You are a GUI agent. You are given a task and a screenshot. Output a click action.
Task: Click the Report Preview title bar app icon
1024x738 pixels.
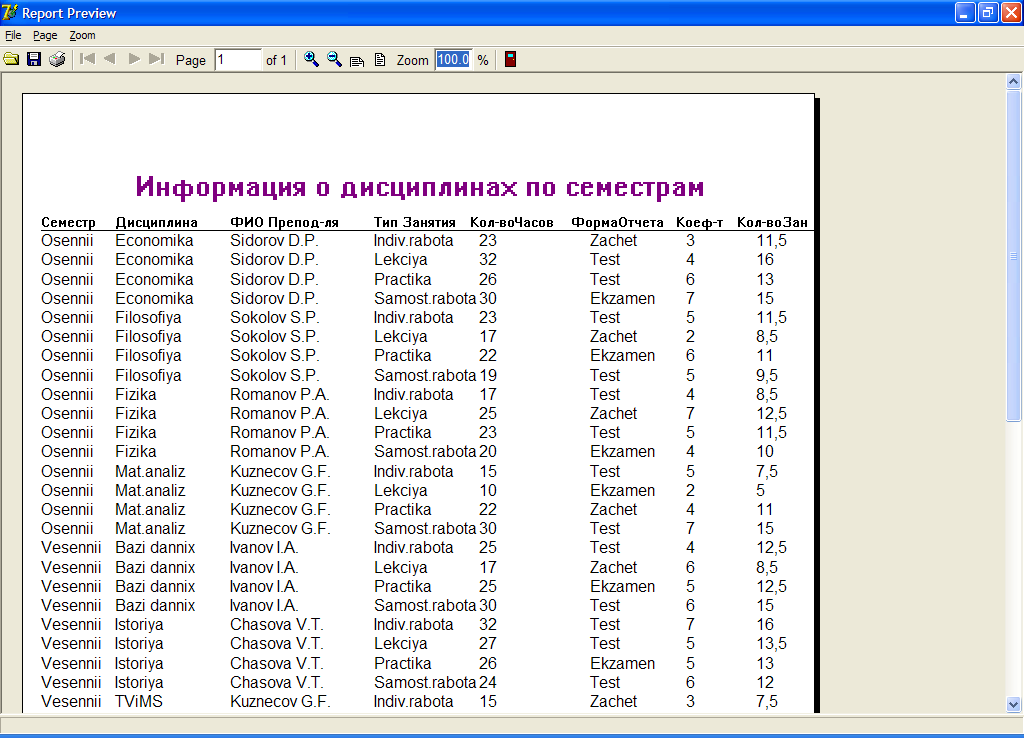point(10,12)
